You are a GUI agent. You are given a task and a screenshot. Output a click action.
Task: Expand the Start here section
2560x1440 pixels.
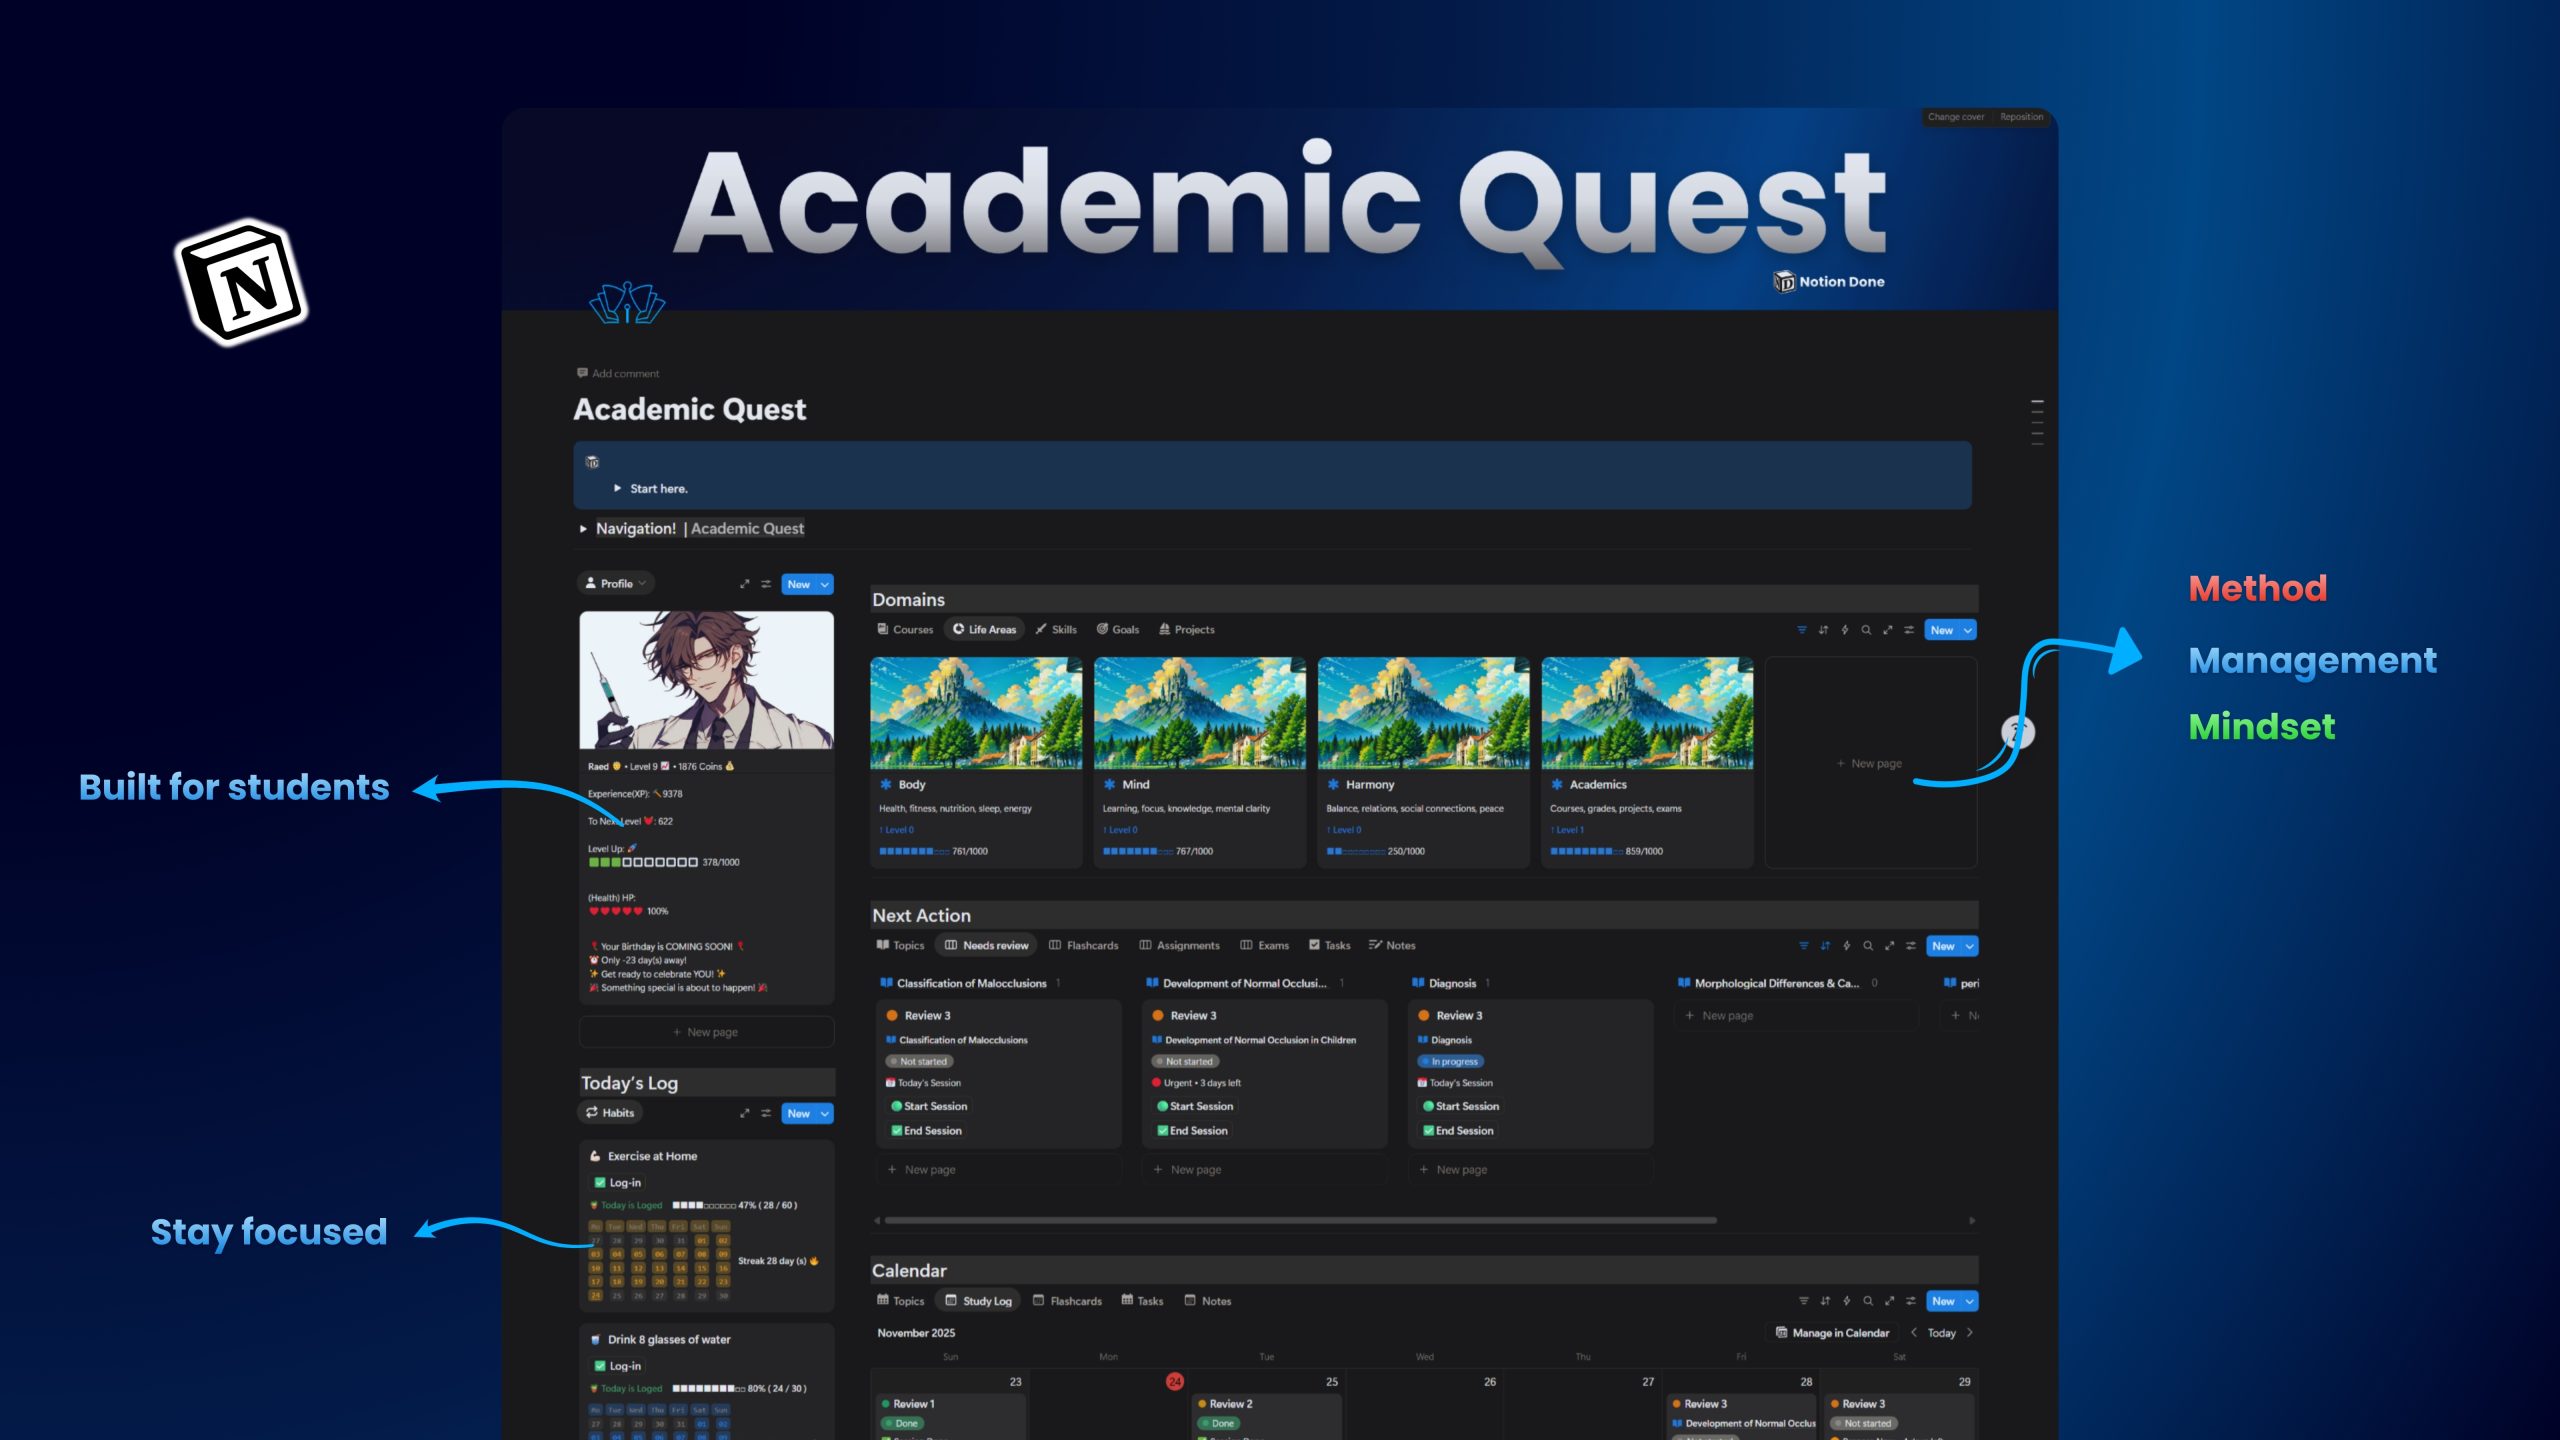pos(618,488)
